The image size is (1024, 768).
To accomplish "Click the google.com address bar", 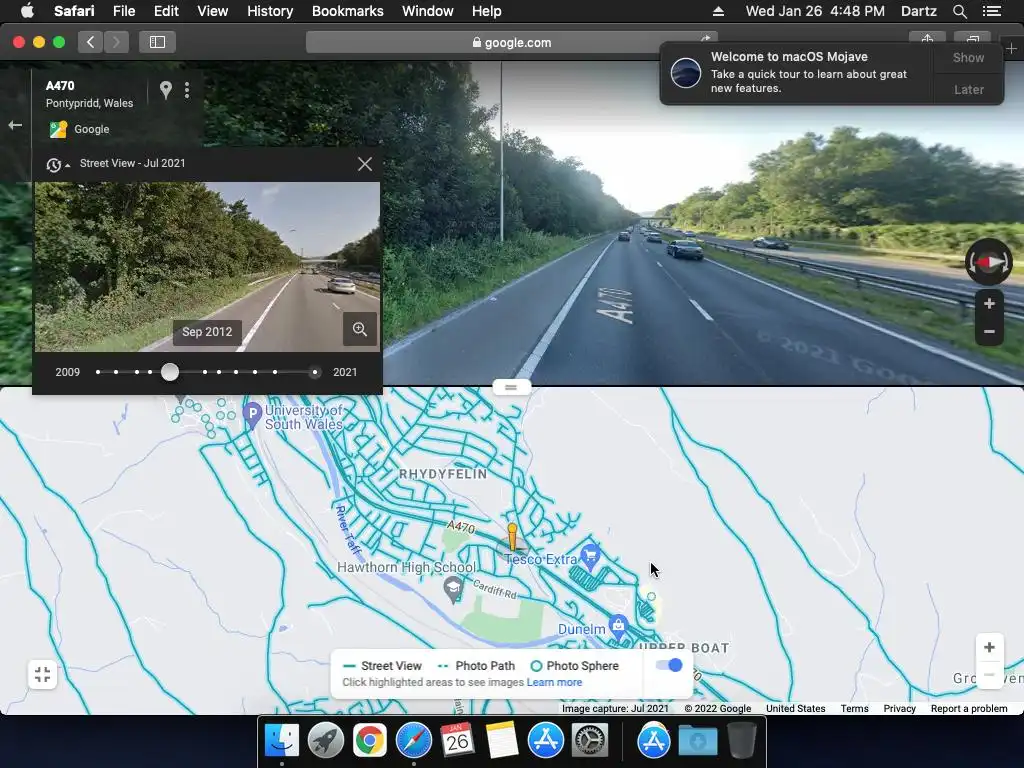I will (511, 42).
